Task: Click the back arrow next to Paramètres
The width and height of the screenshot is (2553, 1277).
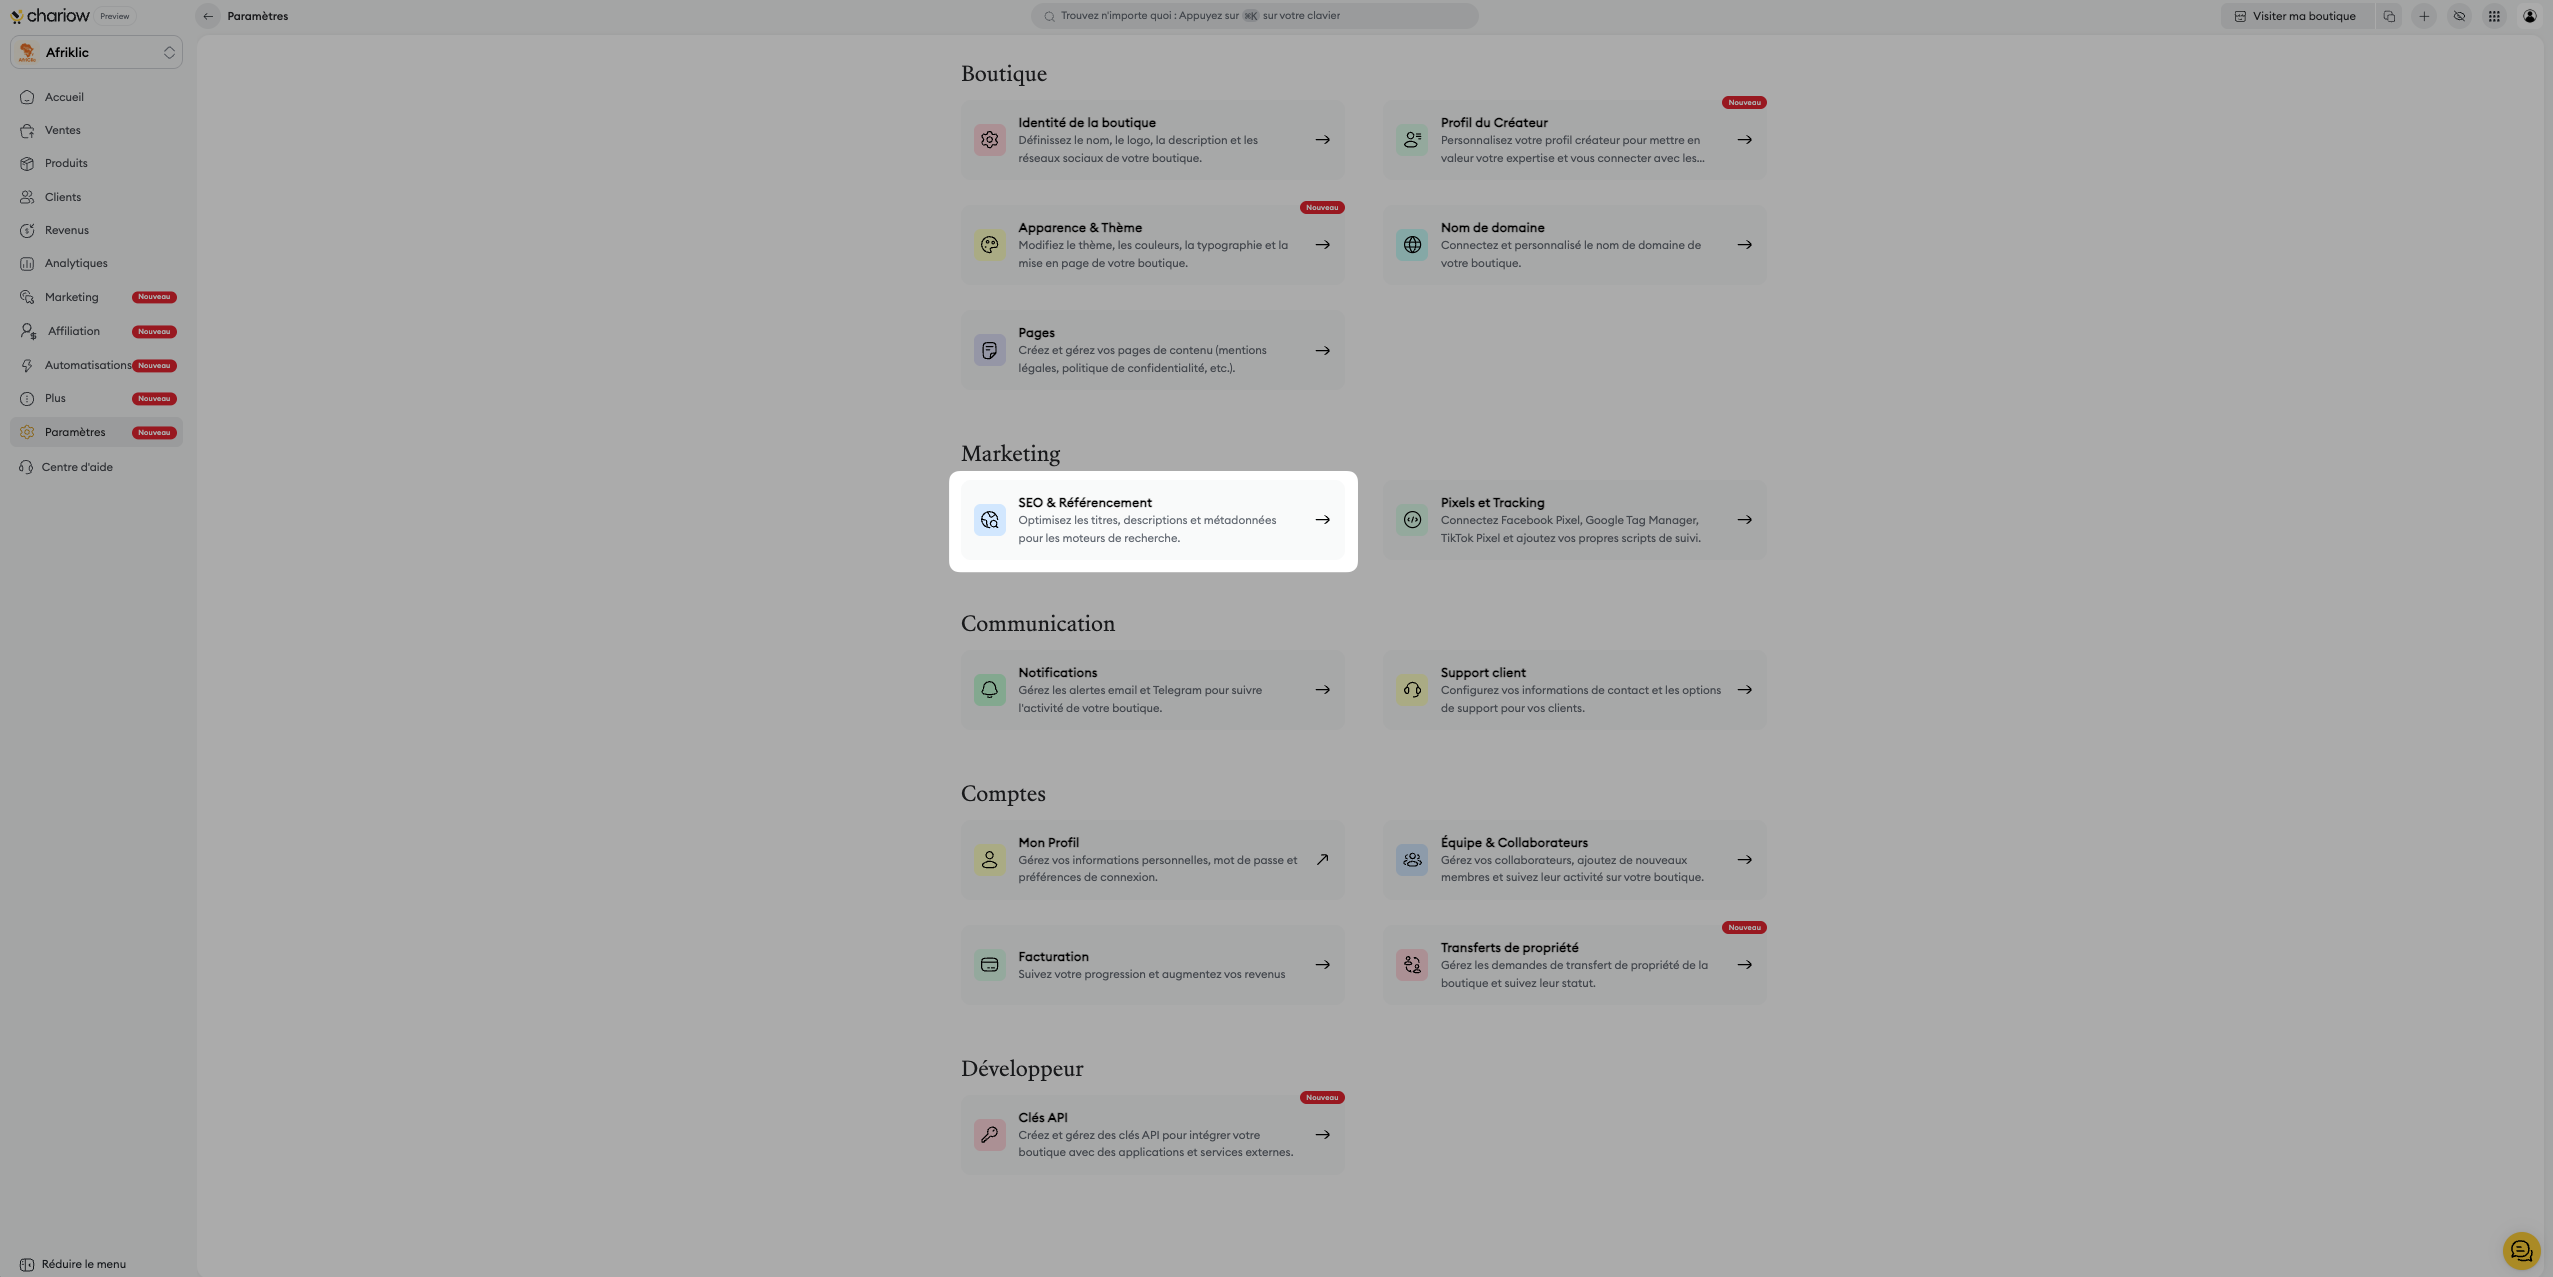Action: [208, 16]
